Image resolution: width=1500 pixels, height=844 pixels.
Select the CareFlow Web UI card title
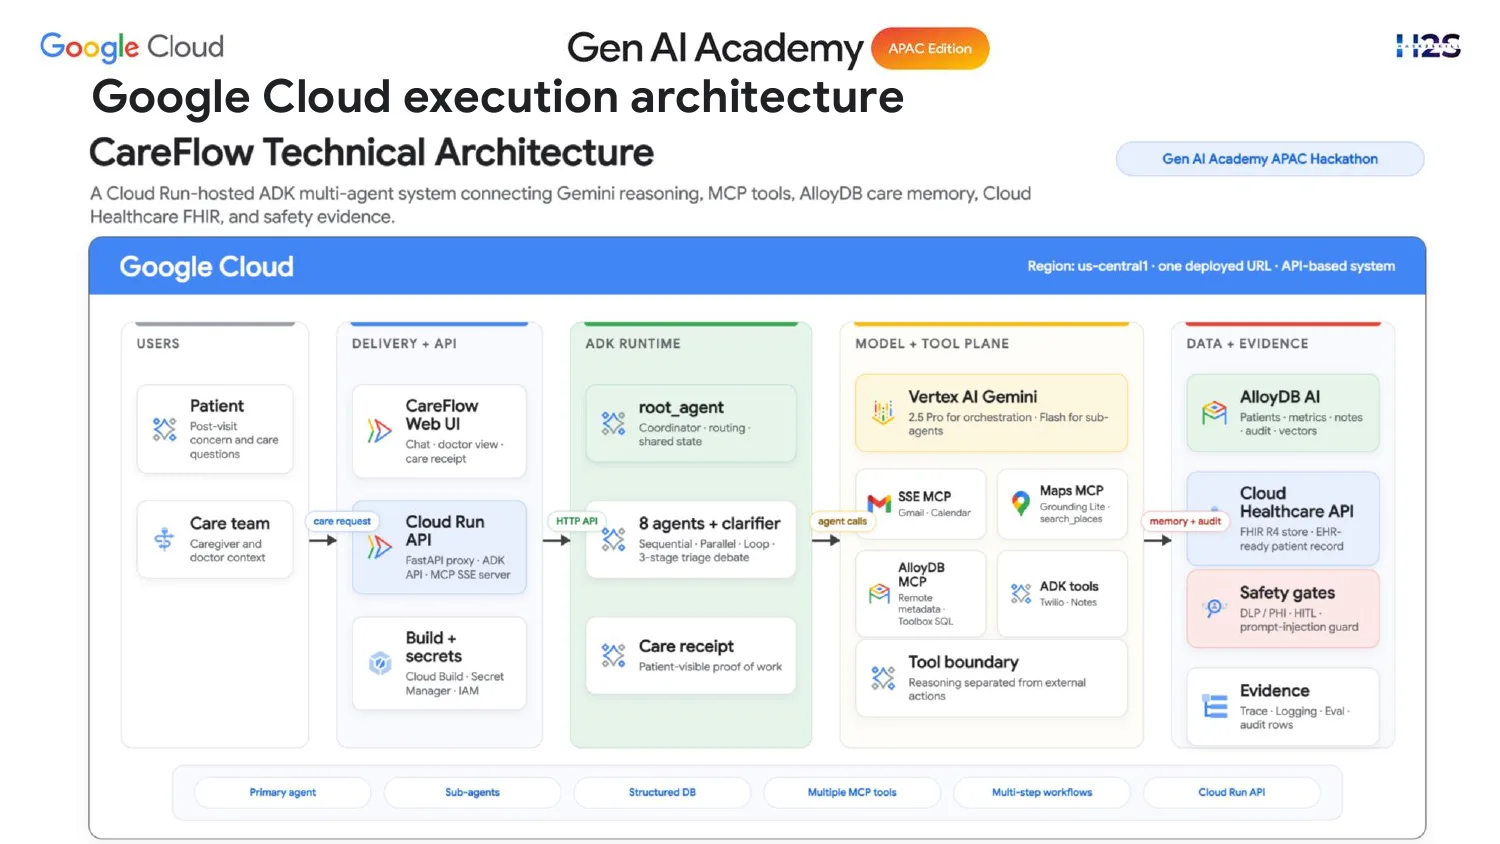[x=442, y=415]
